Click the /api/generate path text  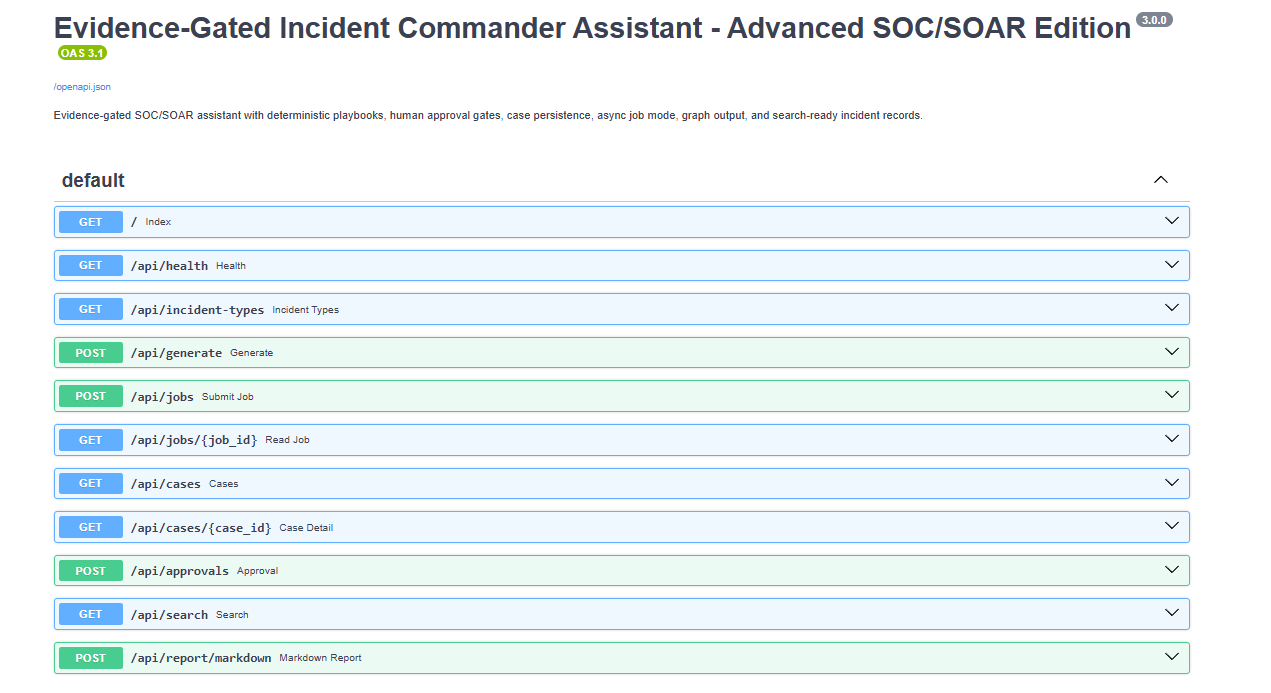coord(176,353)
